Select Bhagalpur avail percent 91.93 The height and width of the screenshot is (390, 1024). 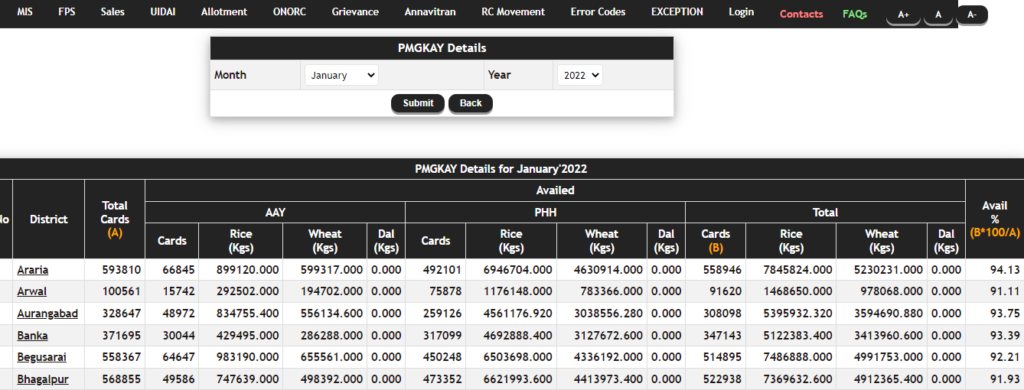tap(1005, 379)
